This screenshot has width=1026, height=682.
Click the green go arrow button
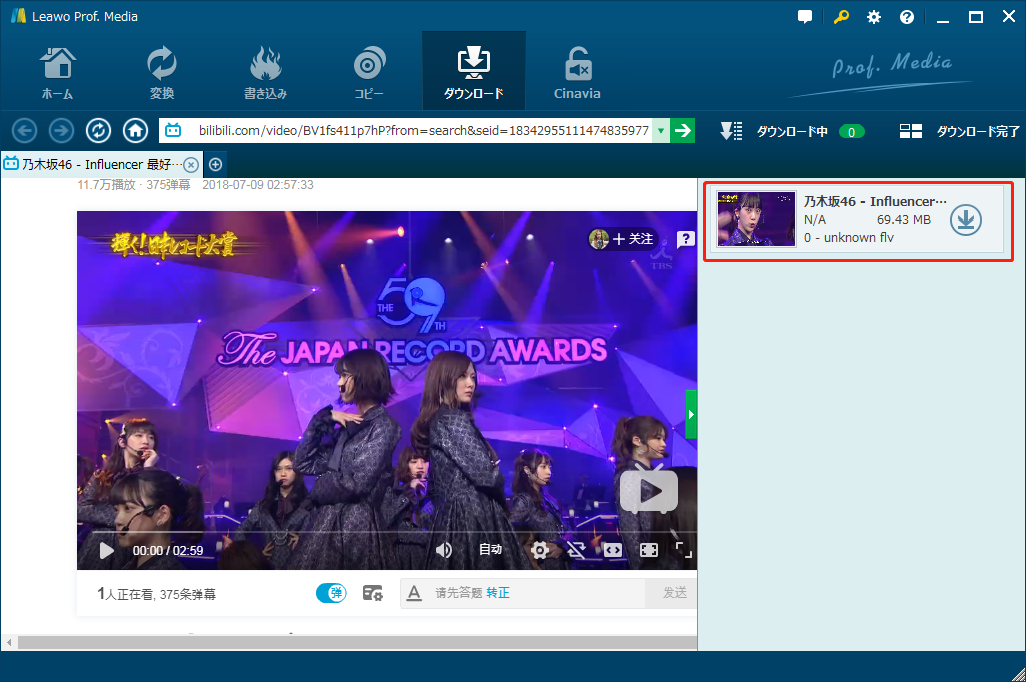tap(682, 130)
